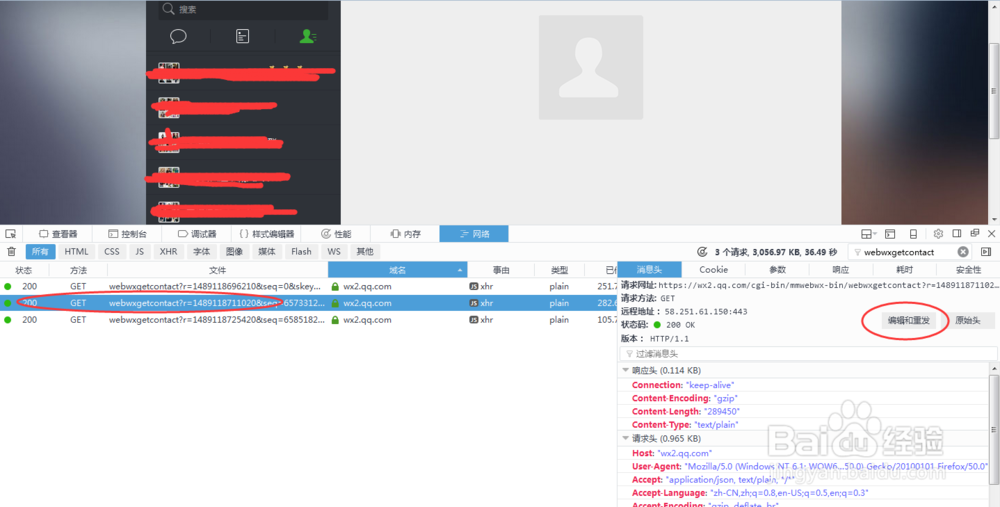Collapse the 响应头 response headers section
The width and height of the screenshot is (1000, 507).
click(x=626, y=370)
